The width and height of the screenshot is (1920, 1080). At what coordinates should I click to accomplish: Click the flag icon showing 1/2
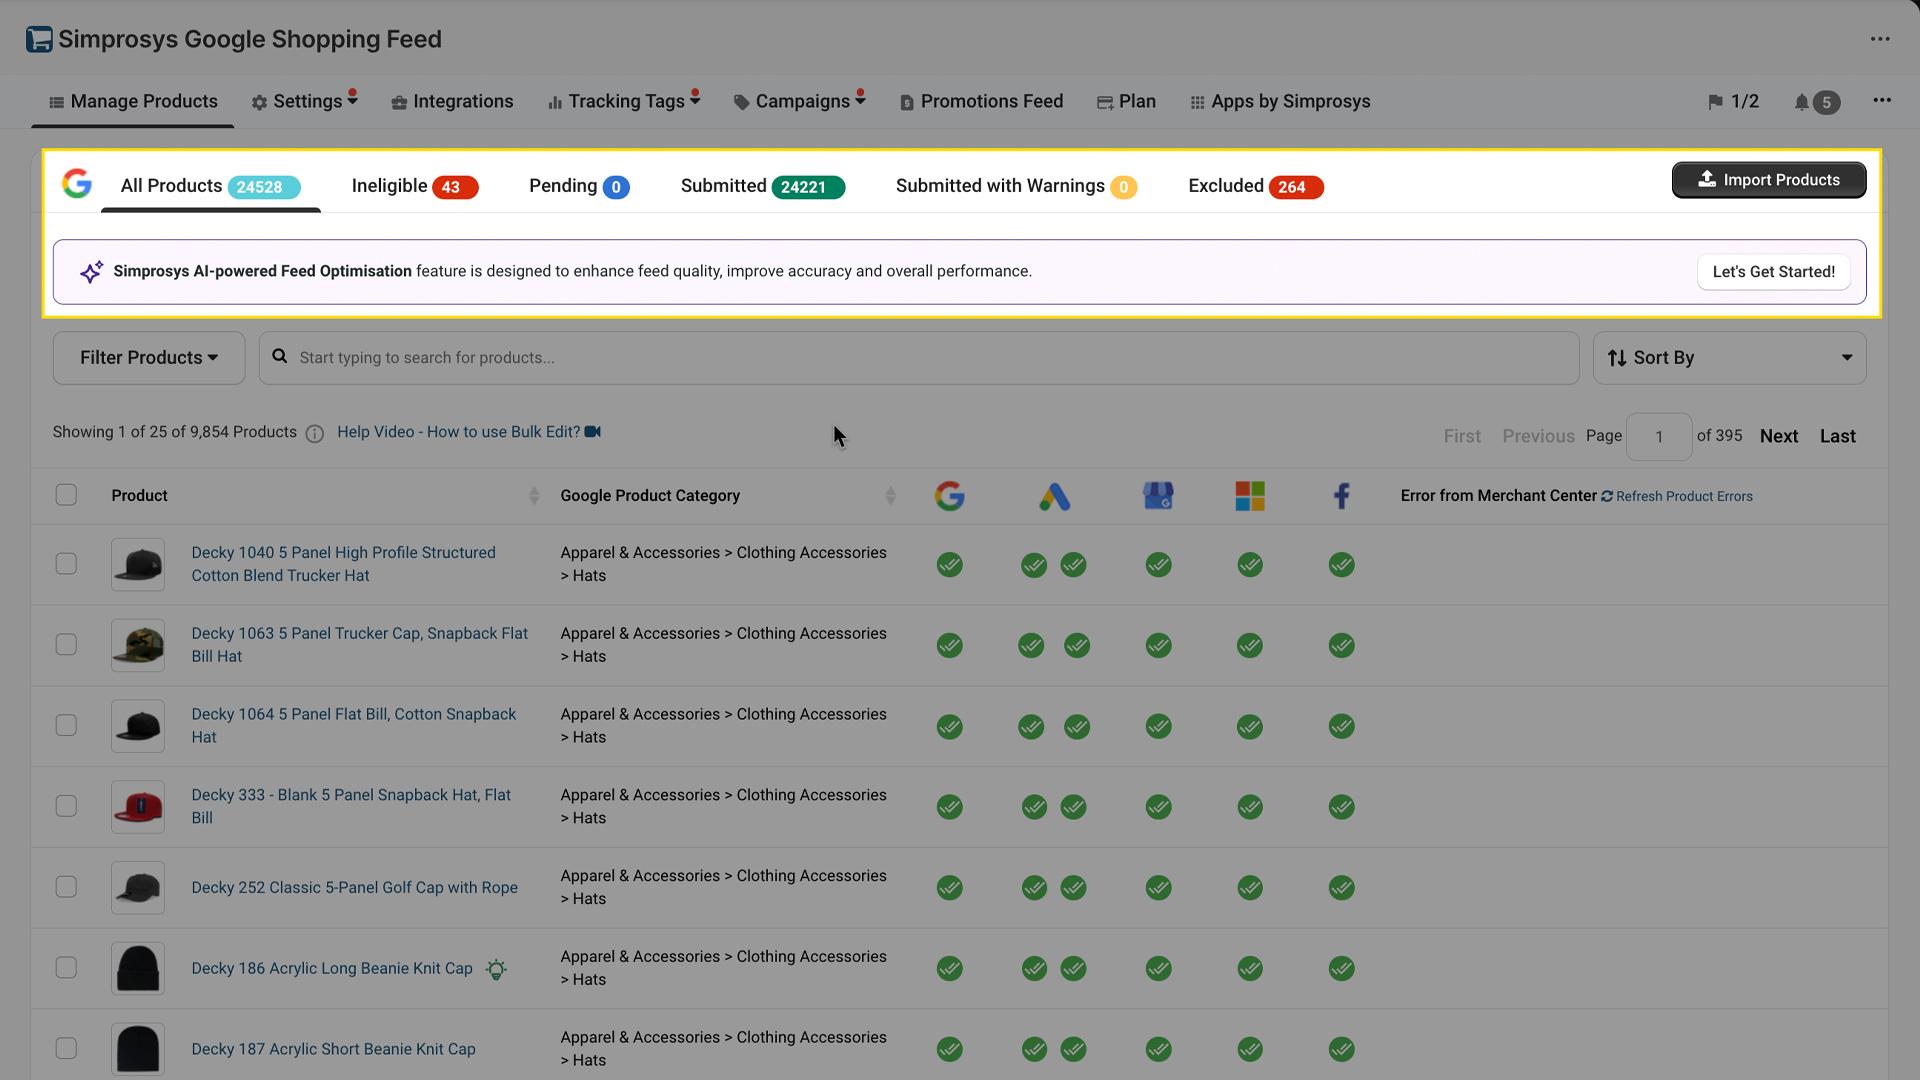[1733, 101]
